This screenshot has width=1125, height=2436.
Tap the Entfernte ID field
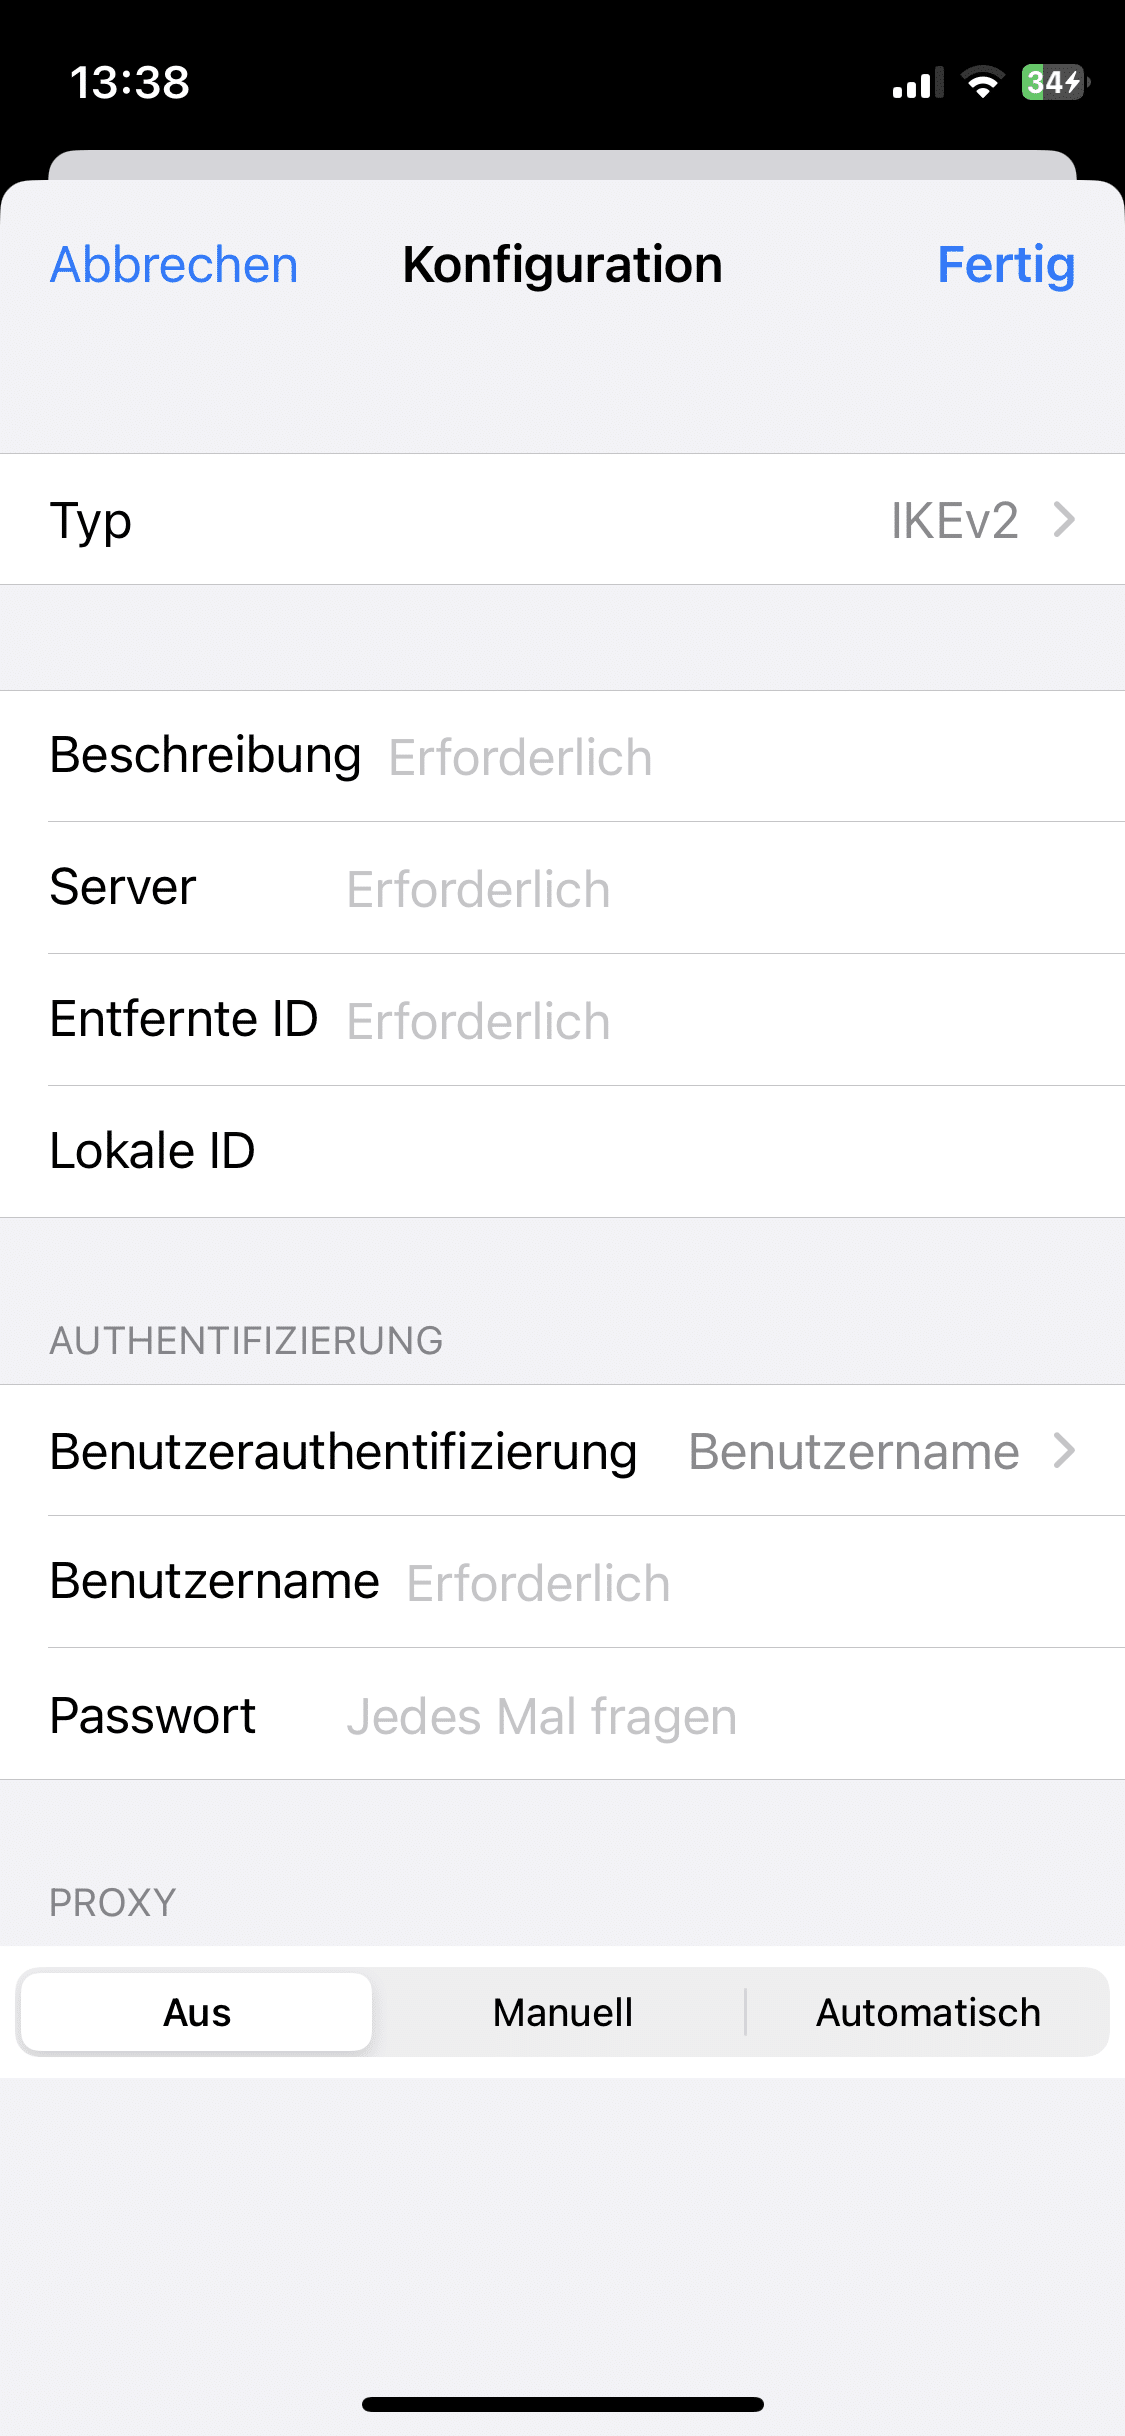720,1021
